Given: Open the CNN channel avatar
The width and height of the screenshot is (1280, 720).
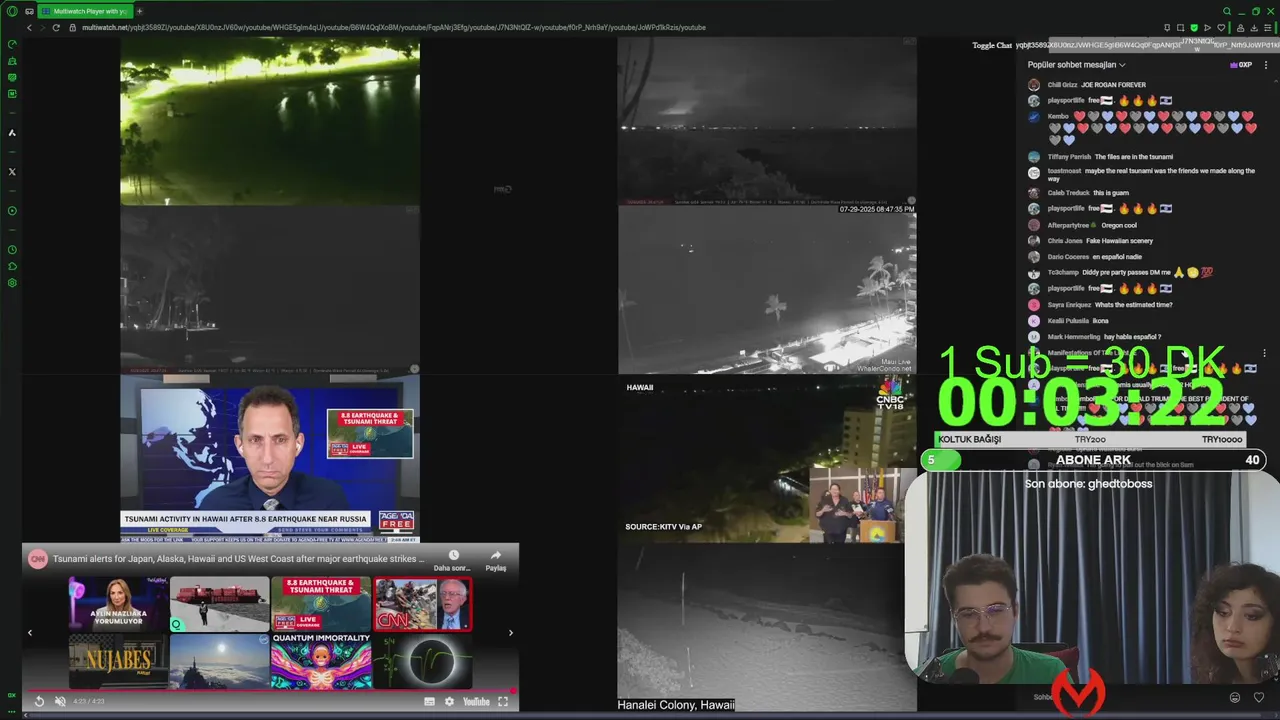Looking at the screenshot, I should 37,559.
